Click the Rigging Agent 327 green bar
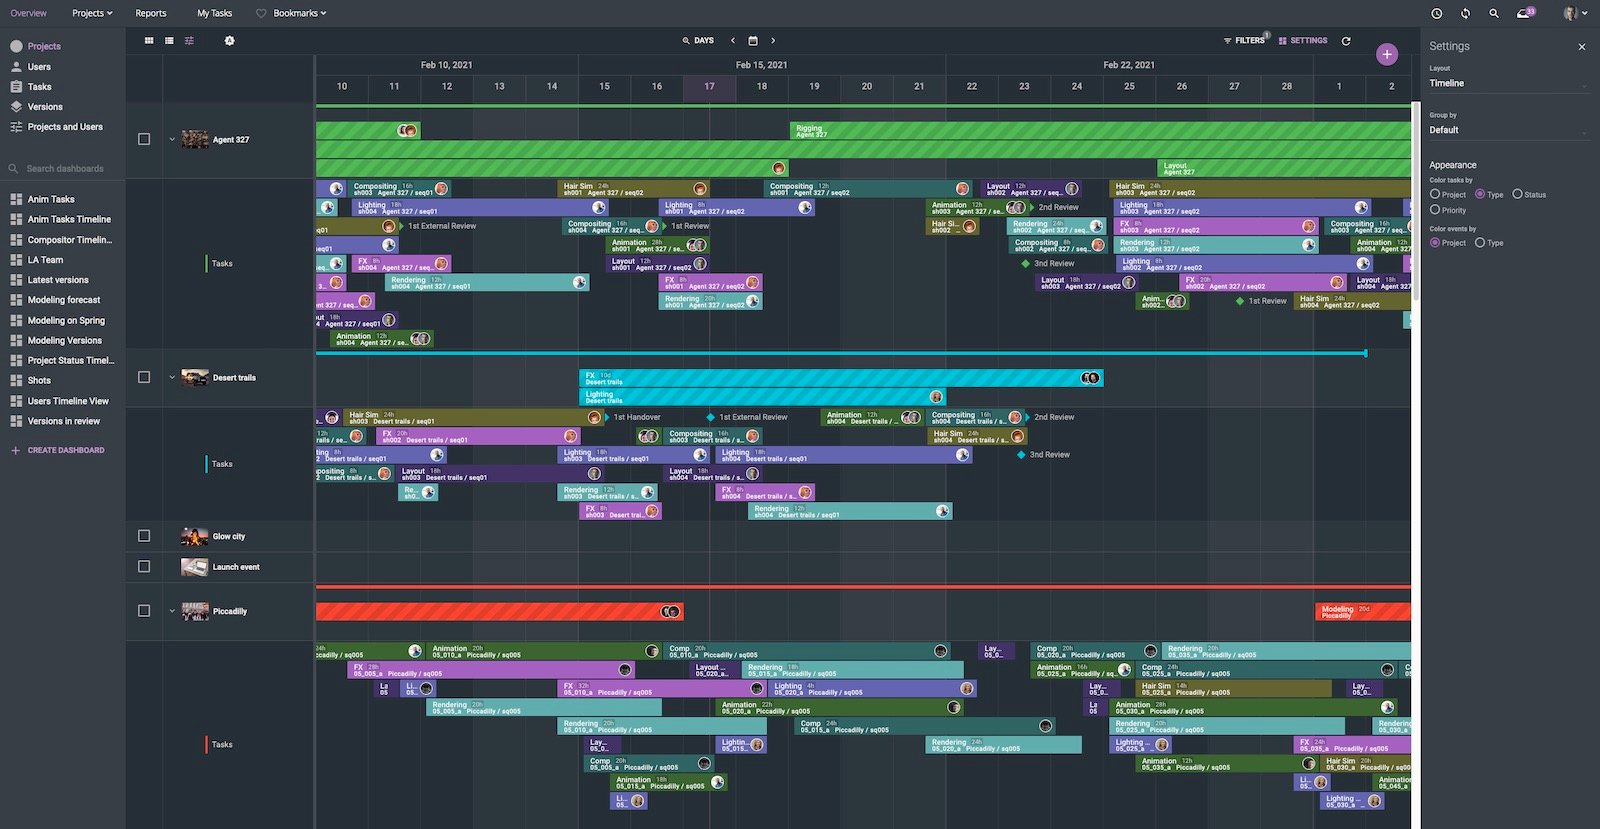Viewport: 1600px width, 829px height. [1100, 131]
